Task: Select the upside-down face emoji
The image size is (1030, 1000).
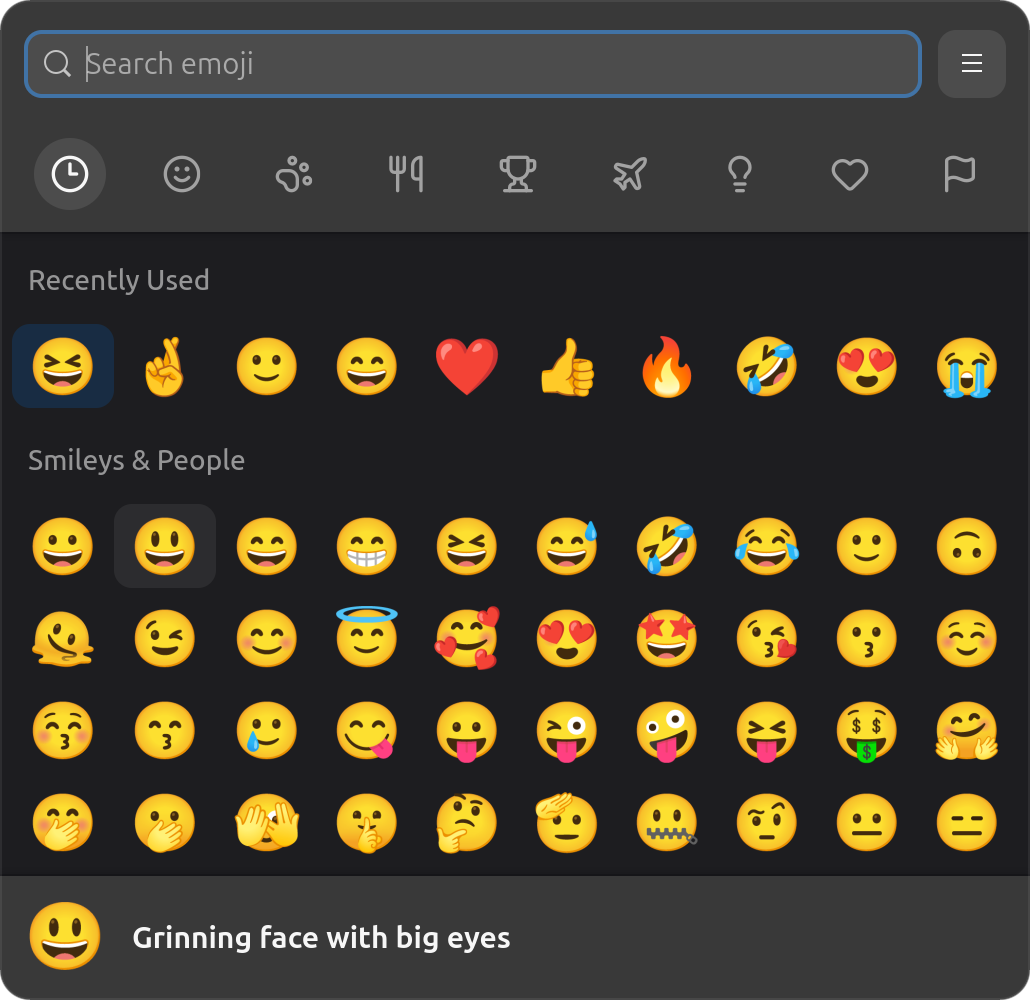Action: (x=967, y=546)
